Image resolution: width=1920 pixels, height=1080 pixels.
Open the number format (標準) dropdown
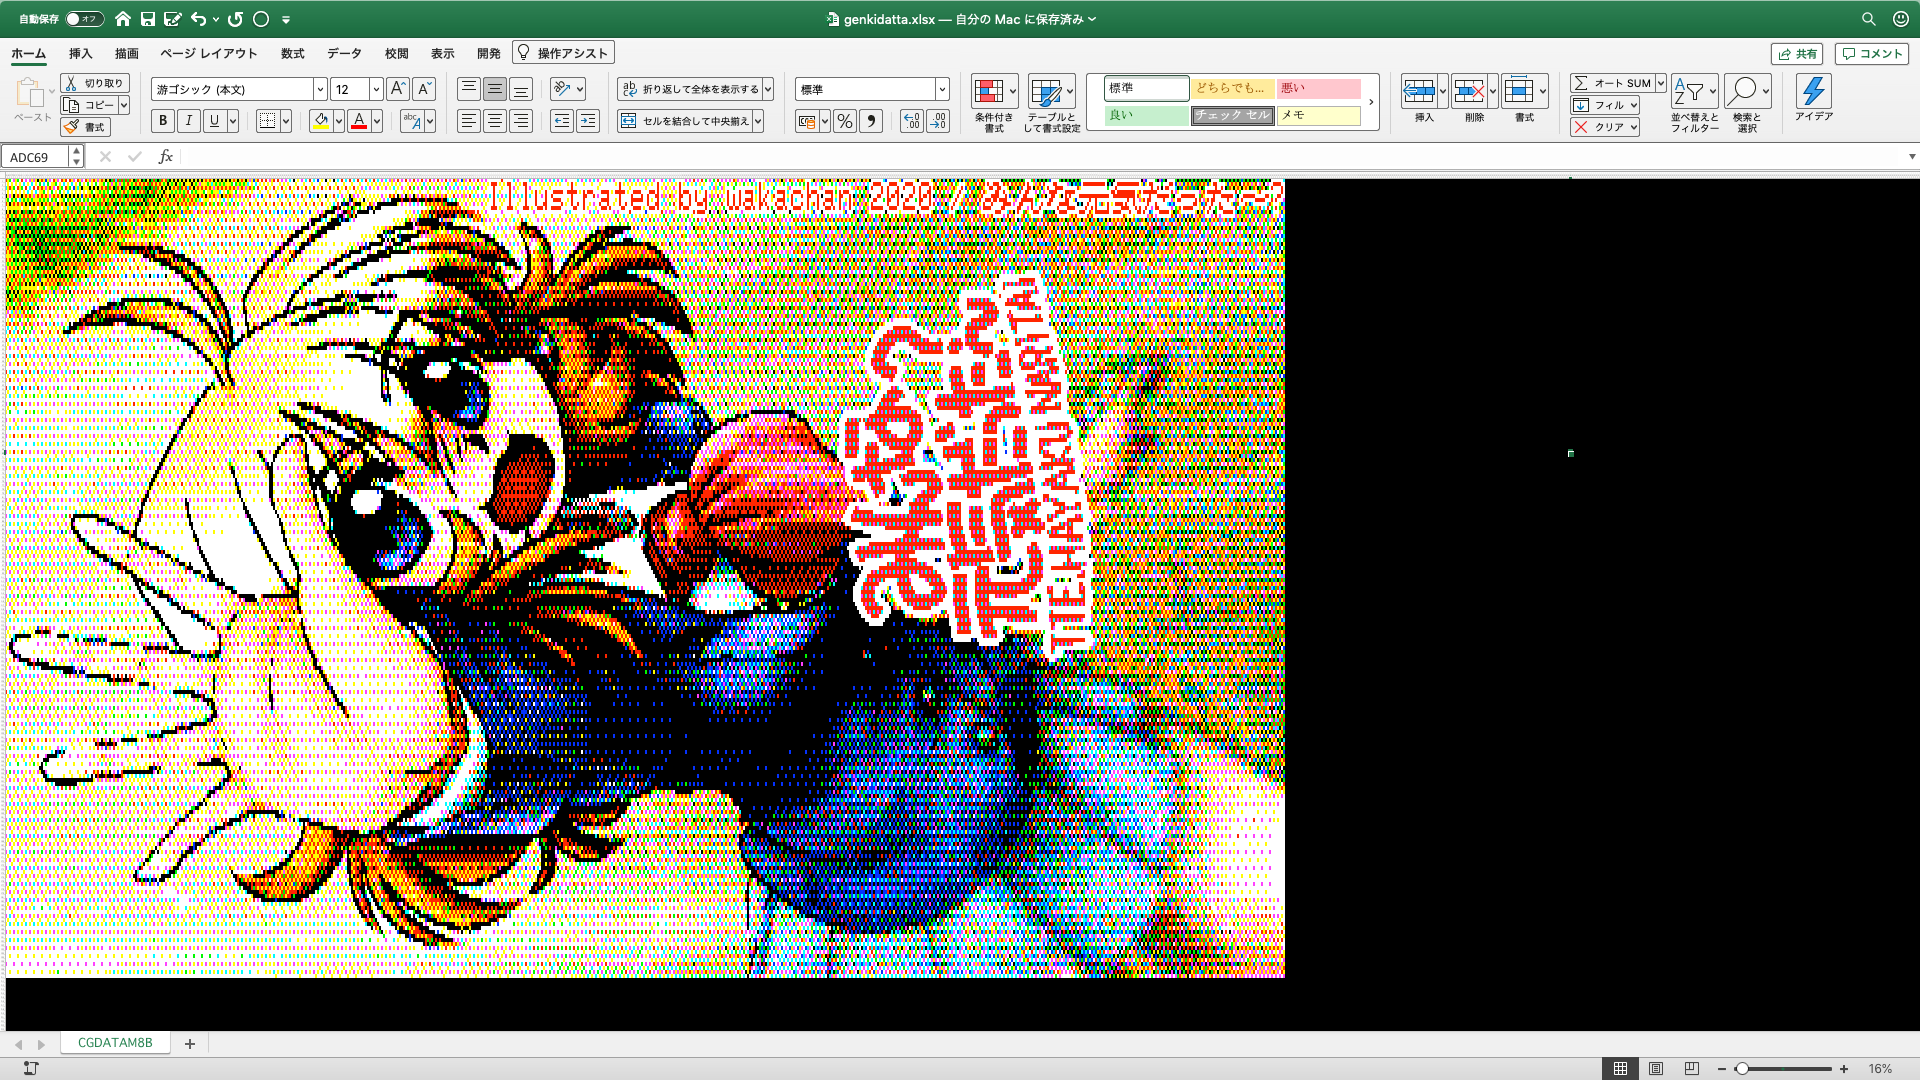pos(942,89)
